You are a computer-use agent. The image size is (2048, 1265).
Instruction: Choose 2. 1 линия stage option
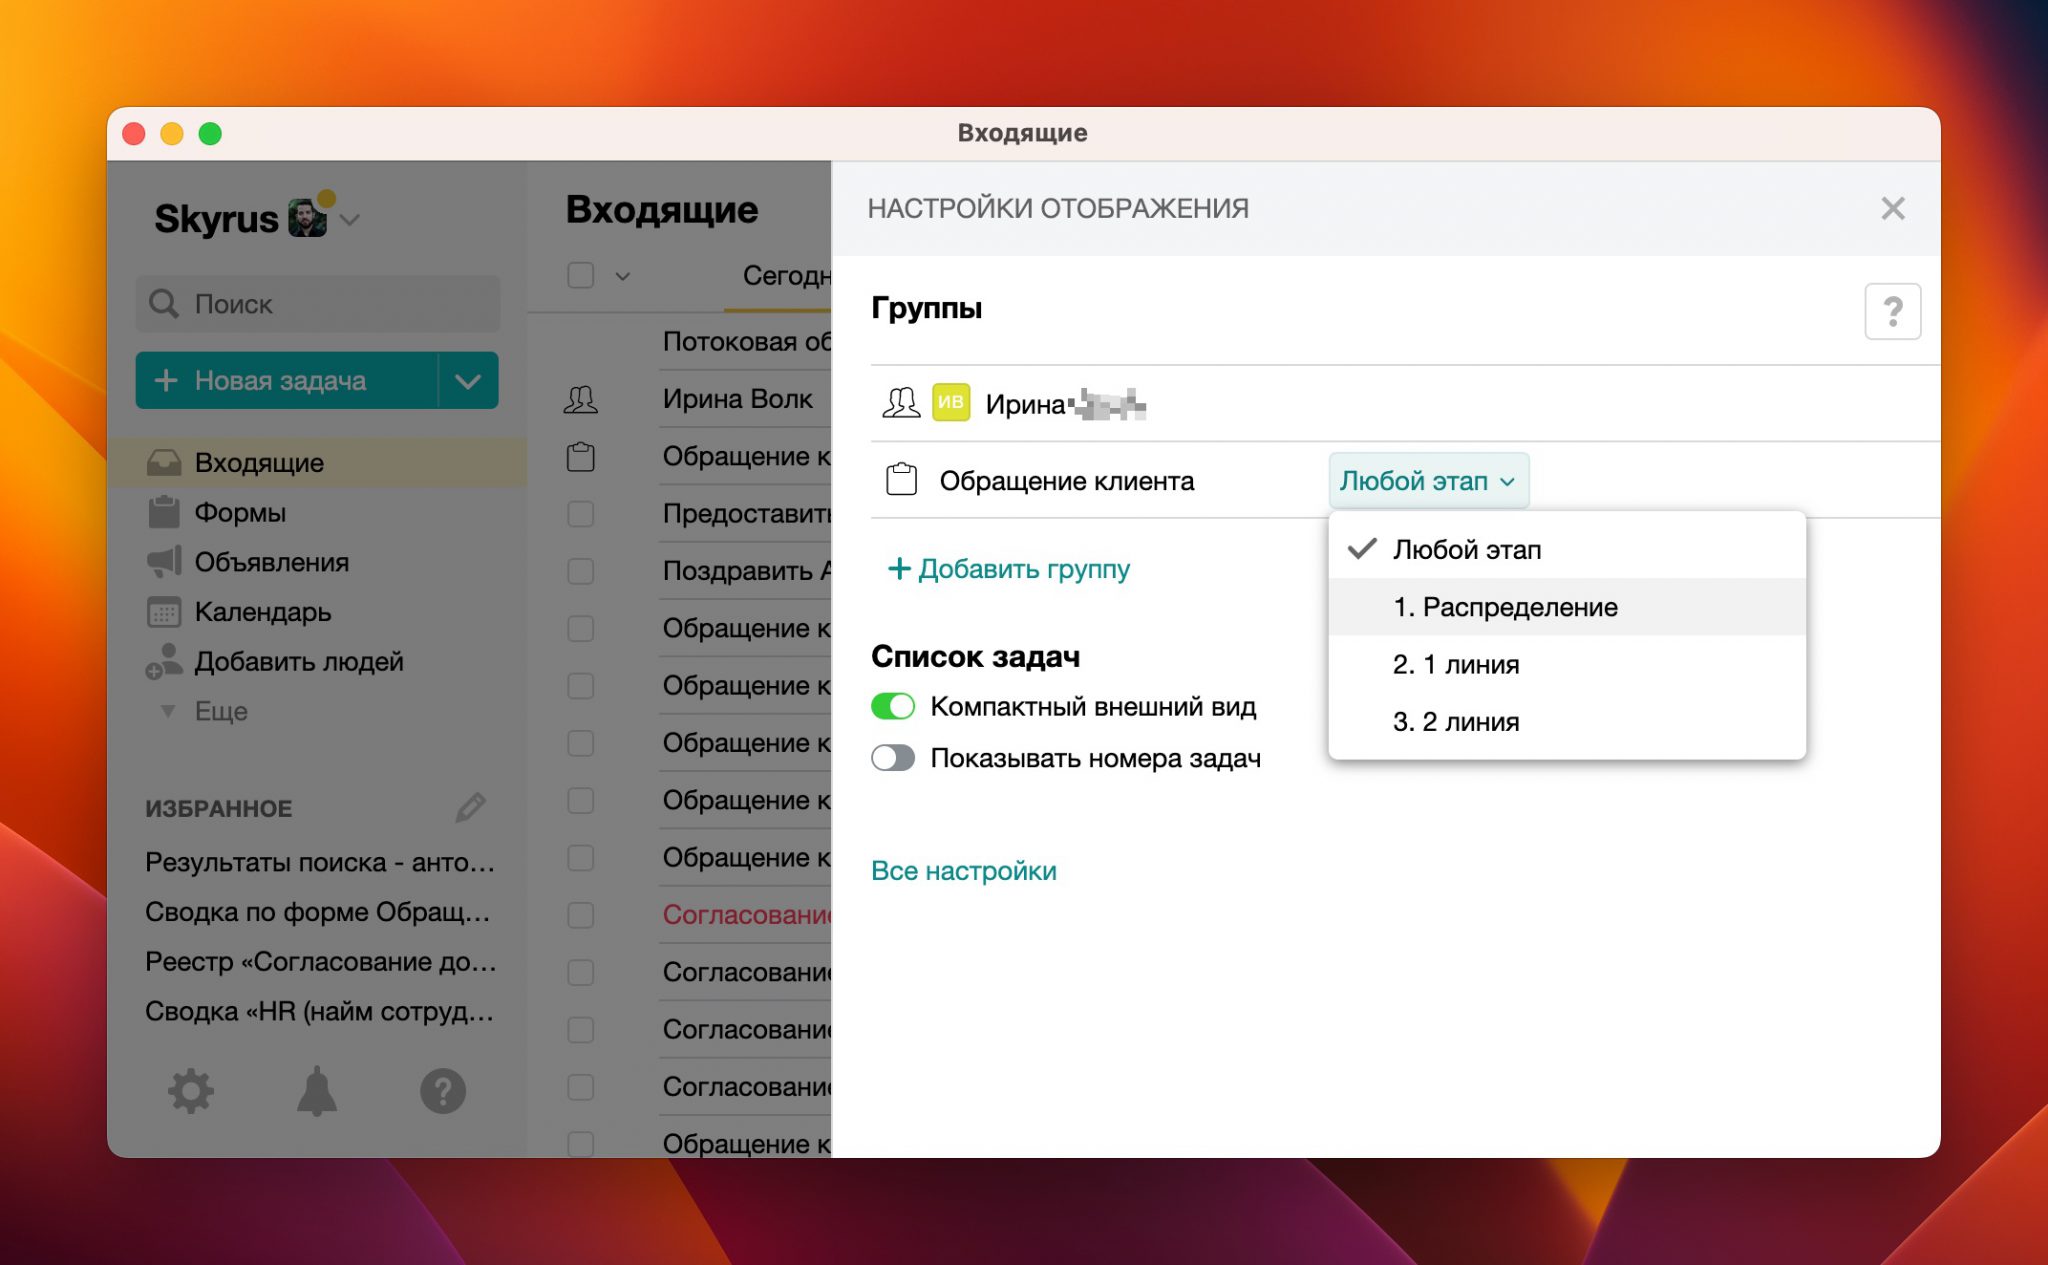point(1567,664)
